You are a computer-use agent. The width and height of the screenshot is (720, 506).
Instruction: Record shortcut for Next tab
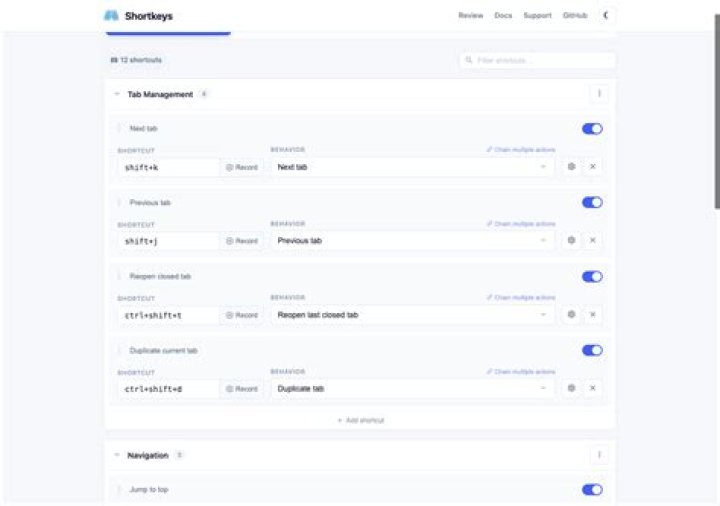tap(242, 167)
